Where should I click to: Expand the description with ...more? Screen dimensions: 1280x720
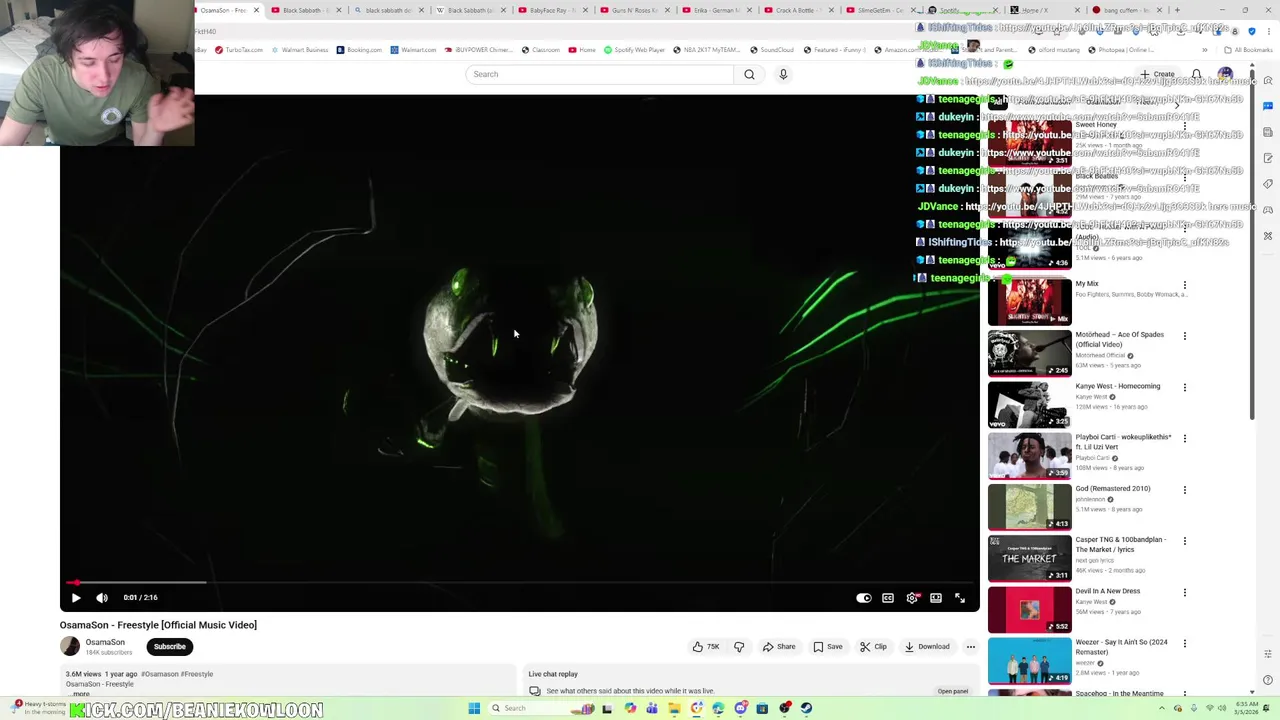point(81,694)
